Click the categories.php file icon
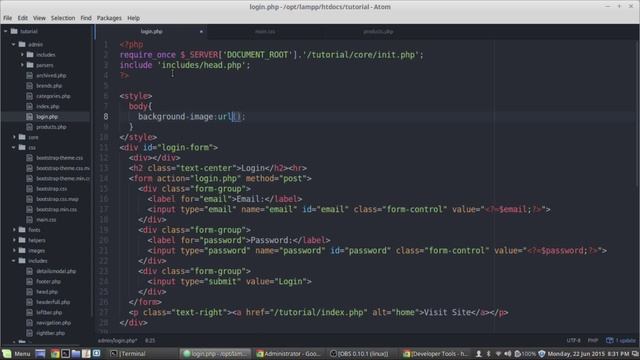Image resolution: width=640 pixels, height=360 pixels. pos(29,96)
